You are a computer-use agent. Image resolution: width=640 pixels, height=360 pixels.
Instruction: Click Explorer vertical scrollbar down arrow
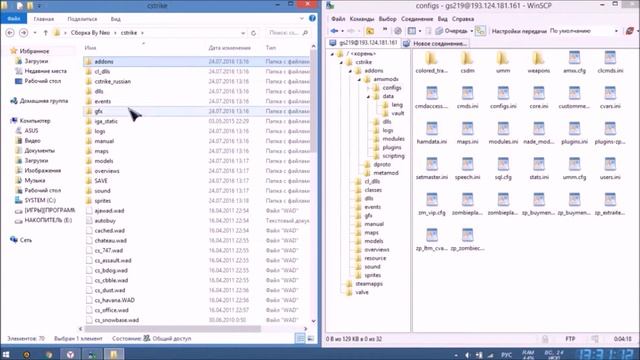point(313,321)
